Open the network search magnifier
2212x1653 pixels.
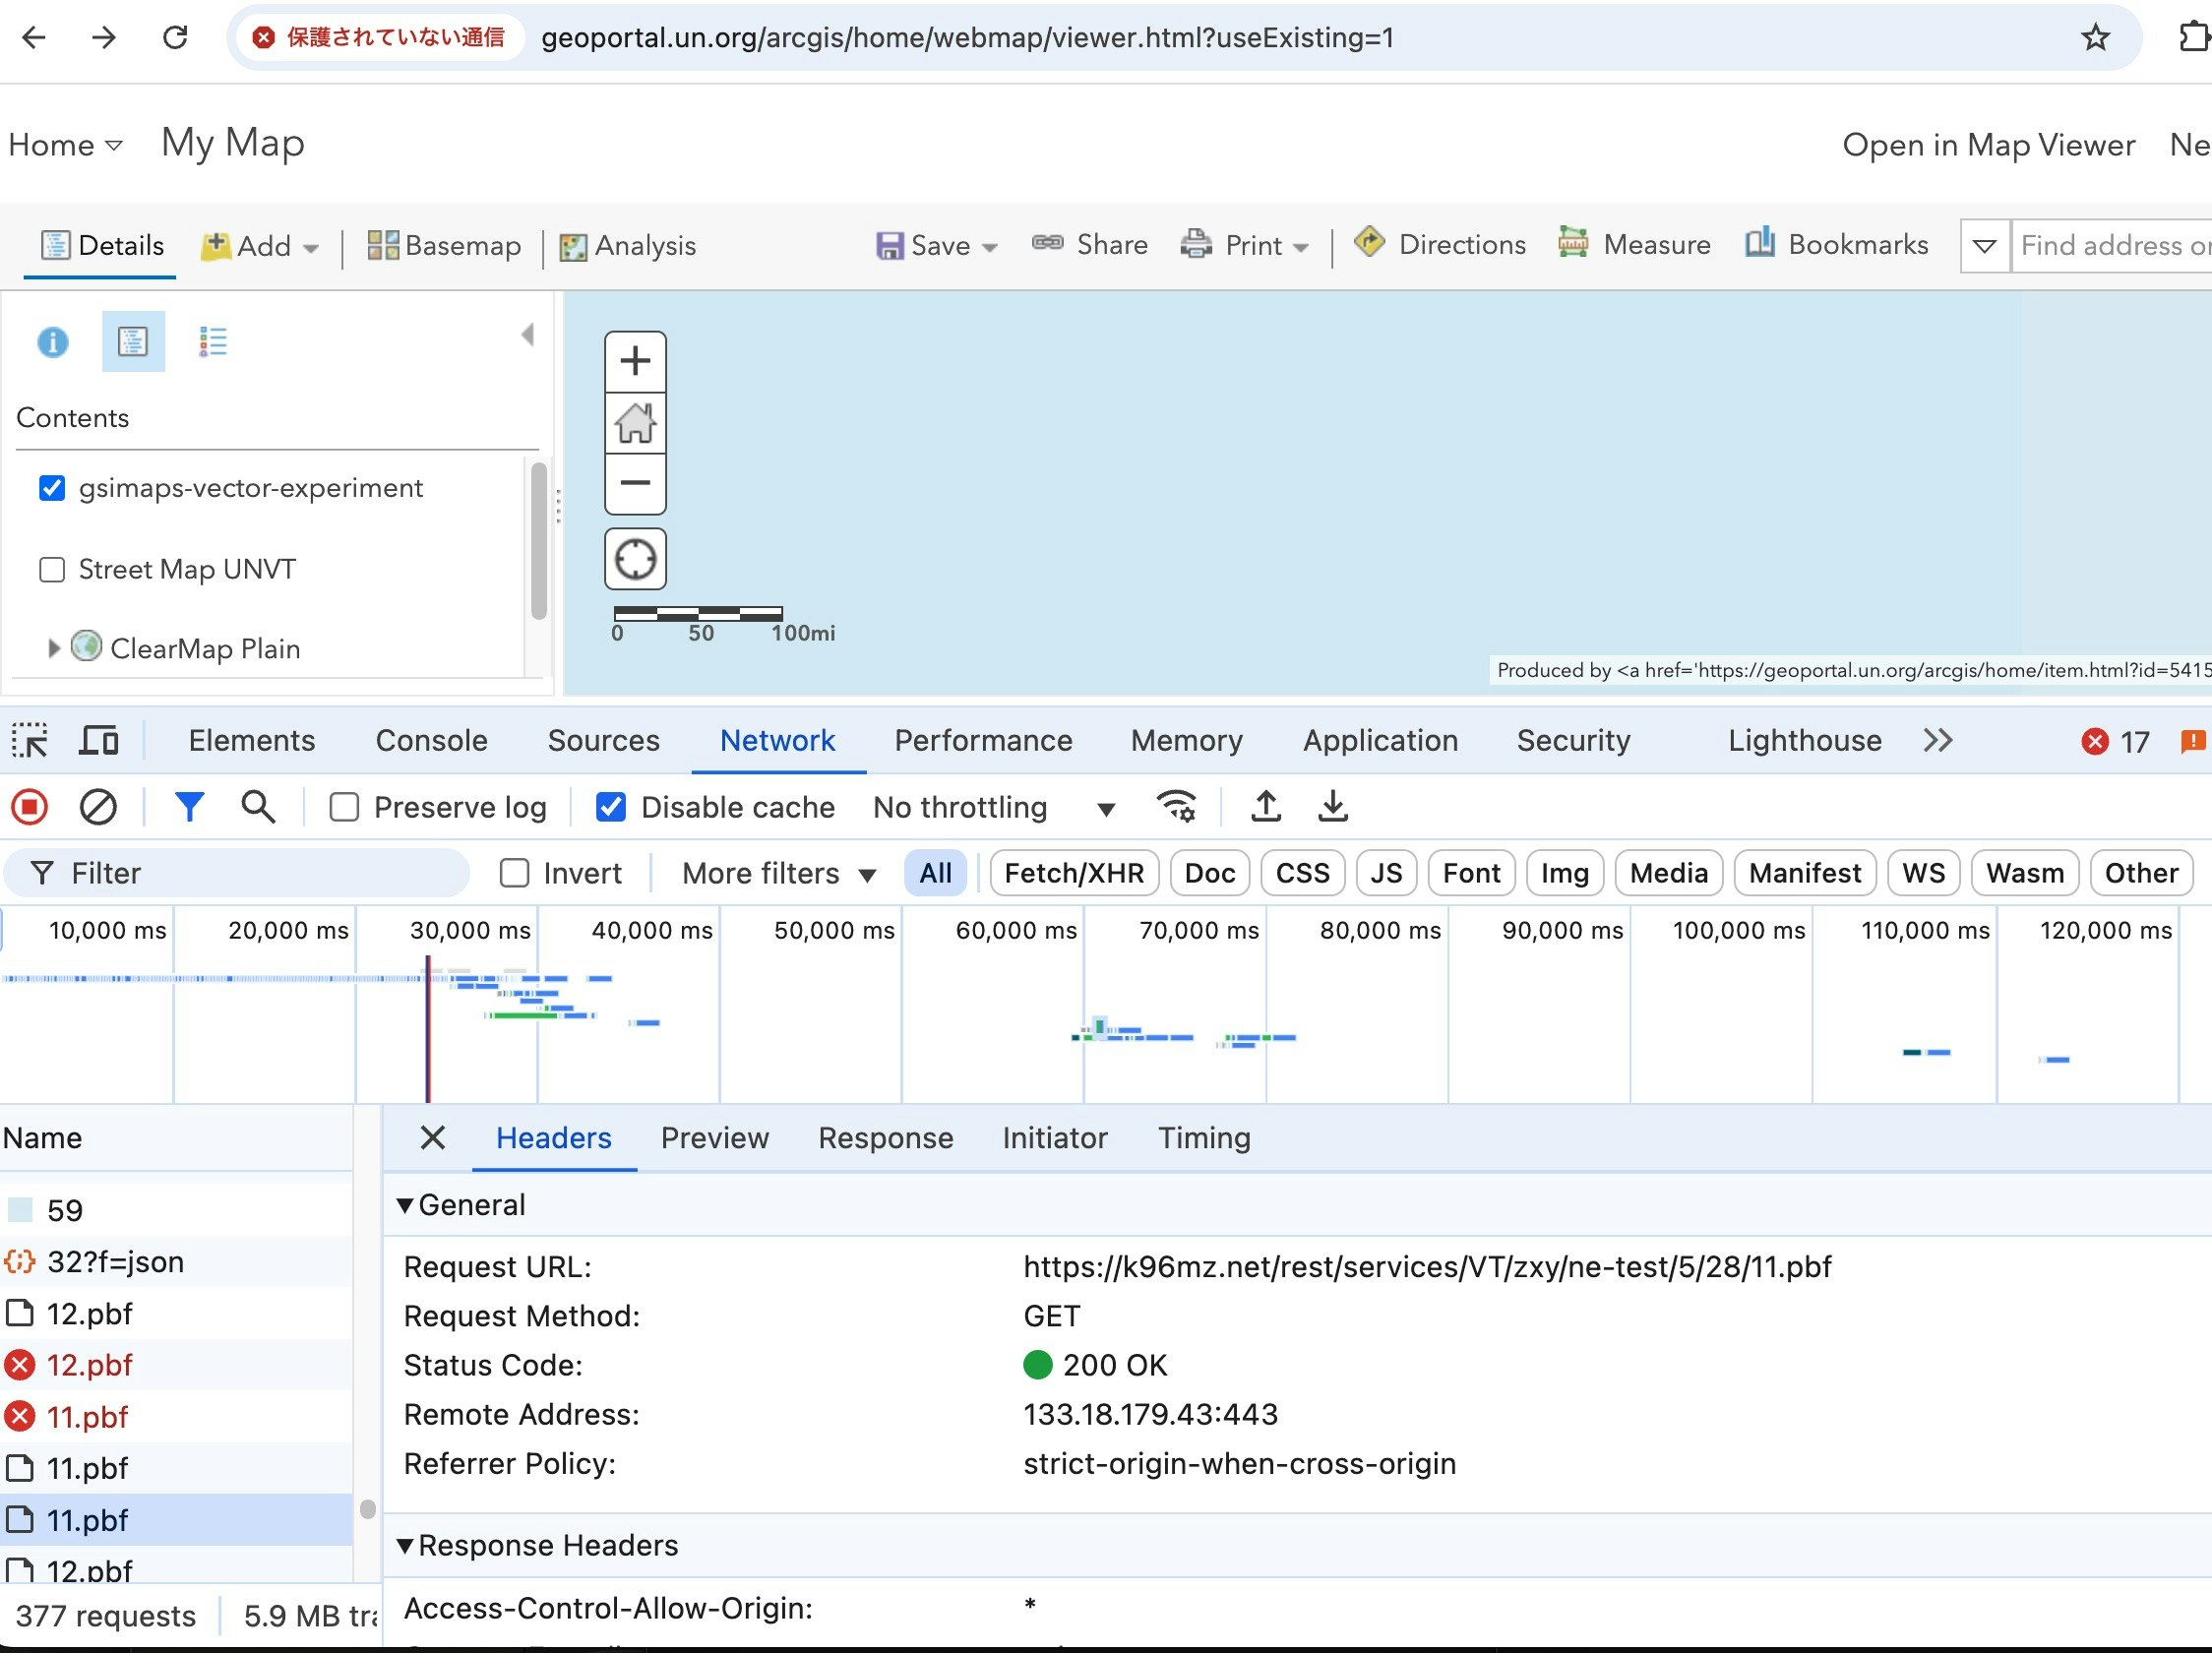tap(258, 807)
